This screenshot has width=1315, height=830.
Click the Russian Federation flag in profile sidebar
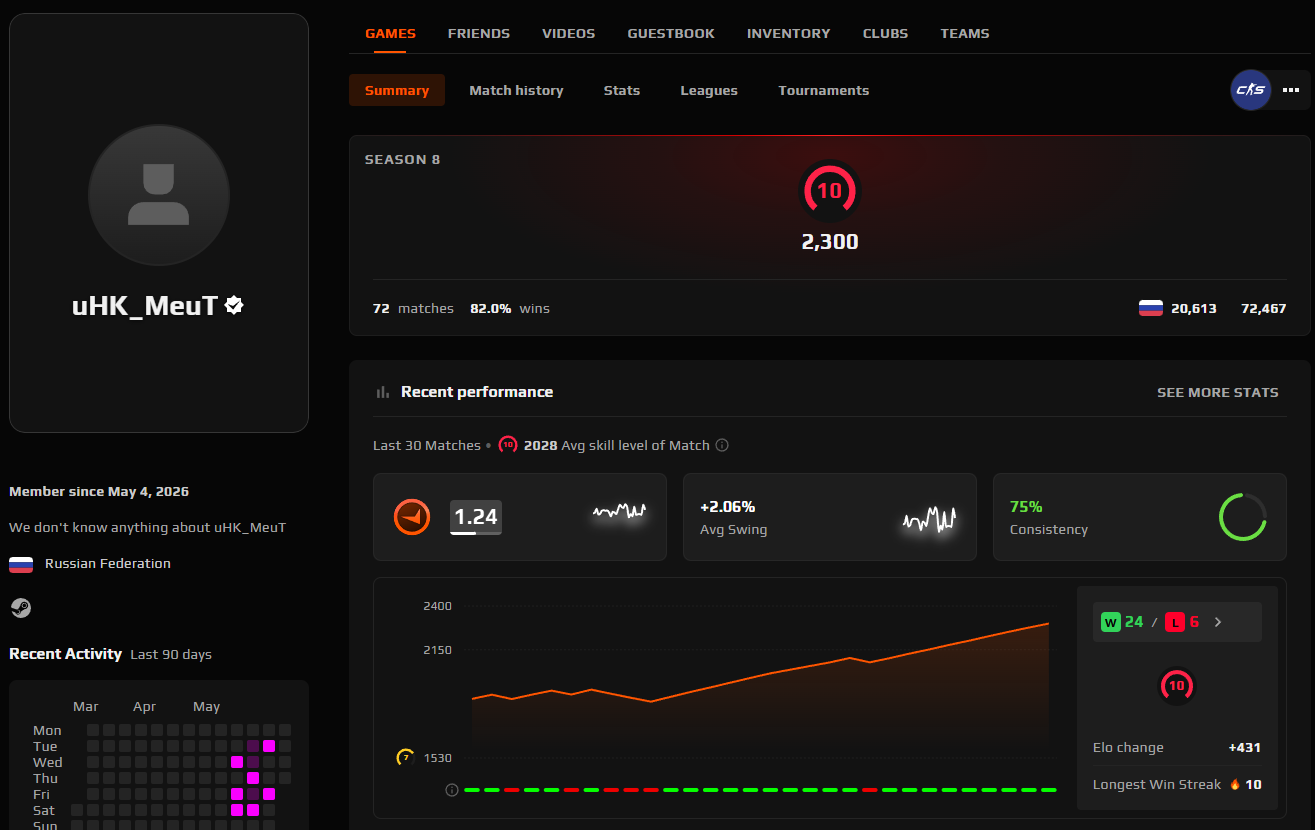21,564
